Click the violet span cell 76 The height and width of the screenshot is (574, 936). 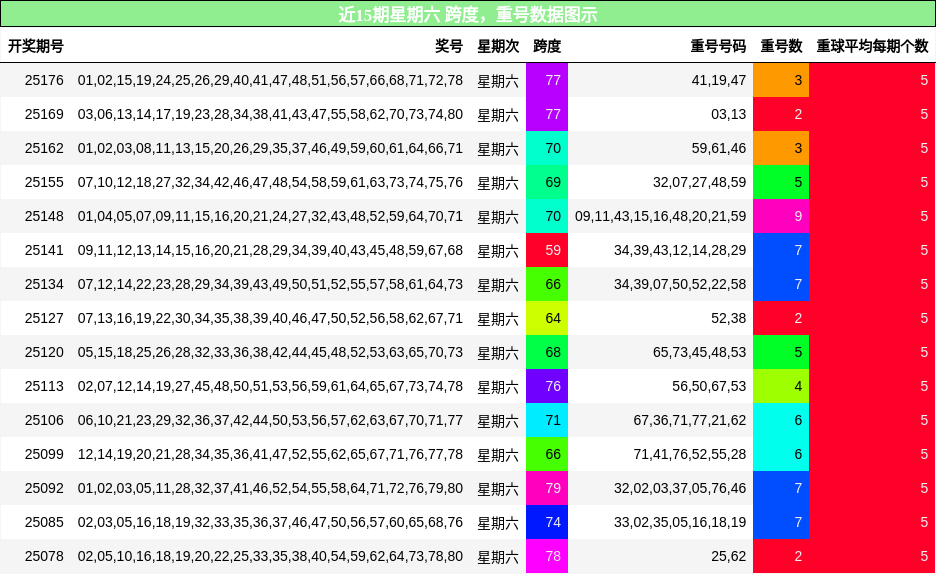[547, 386]
